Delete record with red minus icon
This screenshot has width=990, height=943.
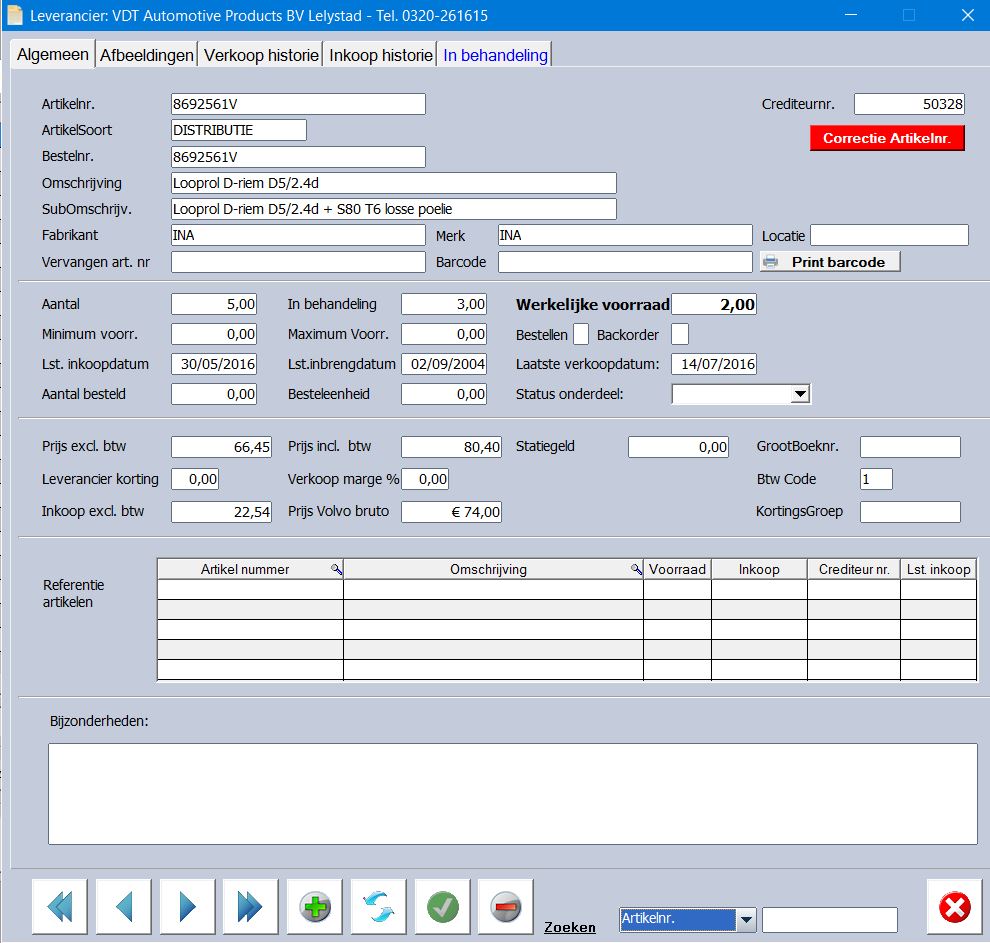coord(506,907)
